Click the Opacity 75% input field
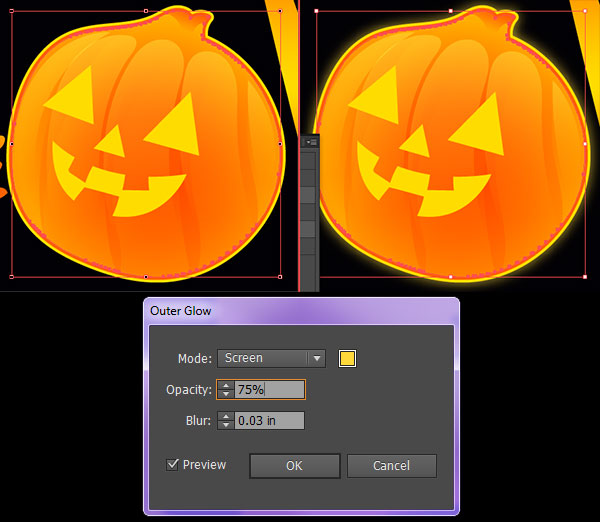 (x=269, y=390)
